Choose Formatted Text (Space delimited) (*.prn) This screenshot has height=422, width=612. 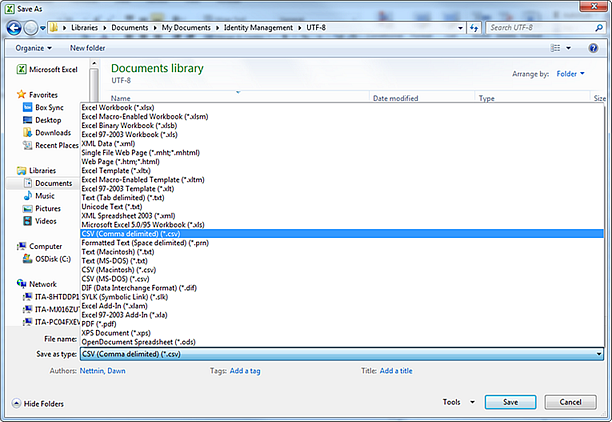pyautogui.click(x=342, y=242)
